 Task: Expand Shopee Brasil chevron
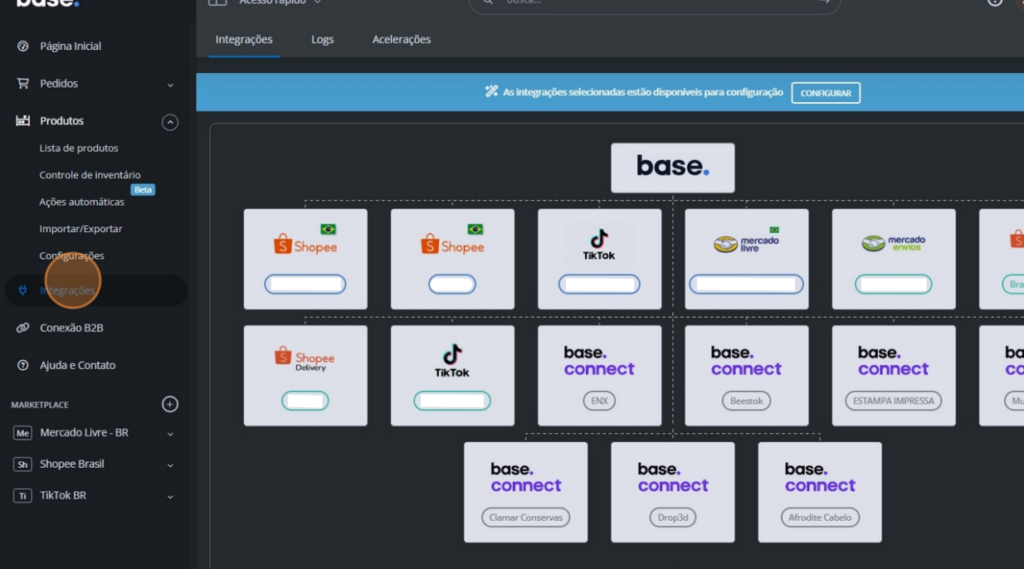pos(170,466)
